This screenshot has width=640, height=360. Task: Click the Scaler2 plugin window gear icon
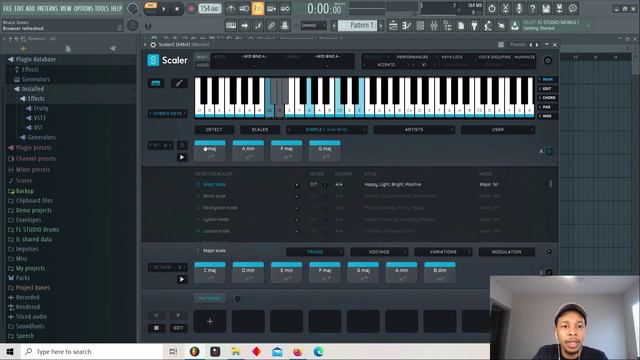tap(153, 44)
